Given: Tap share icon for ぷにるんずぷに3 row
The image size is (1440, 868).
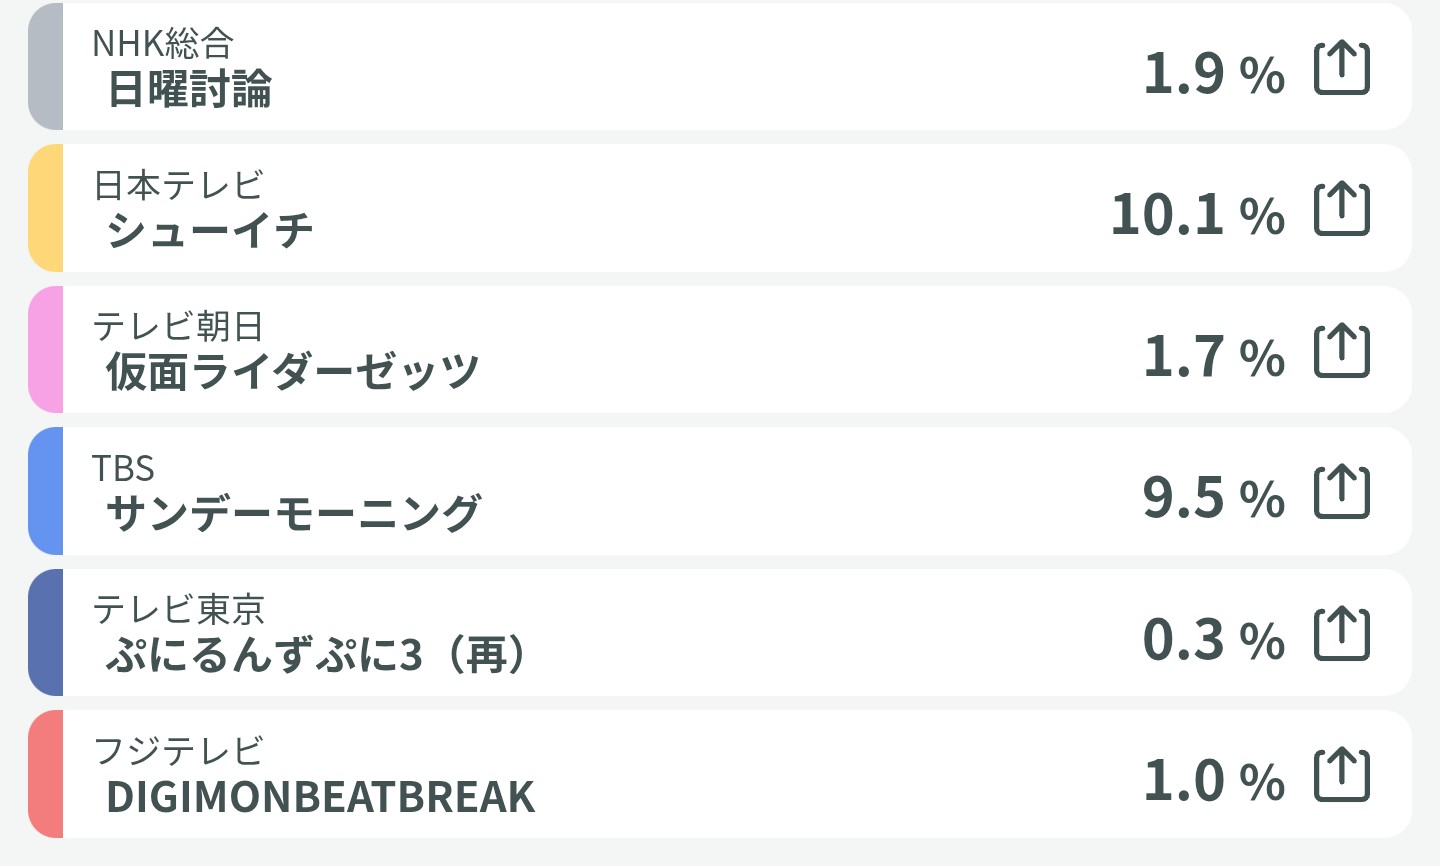Looking at the screenshot, I should tap(1341, 634).
